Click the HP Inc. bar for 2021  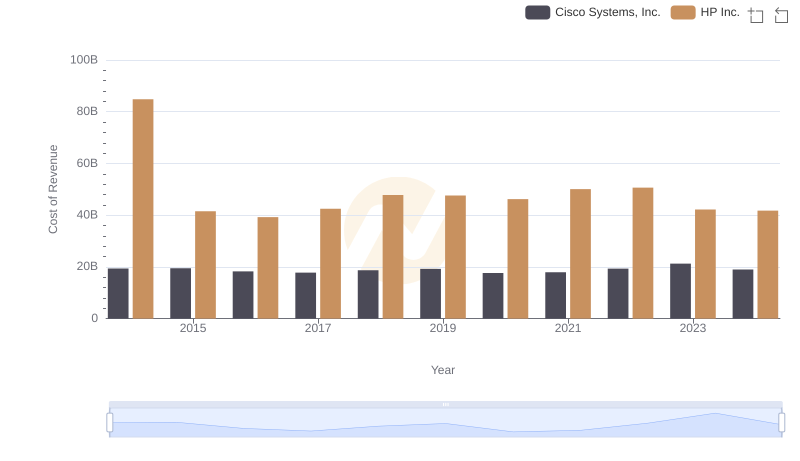click(x=580, y=253)
